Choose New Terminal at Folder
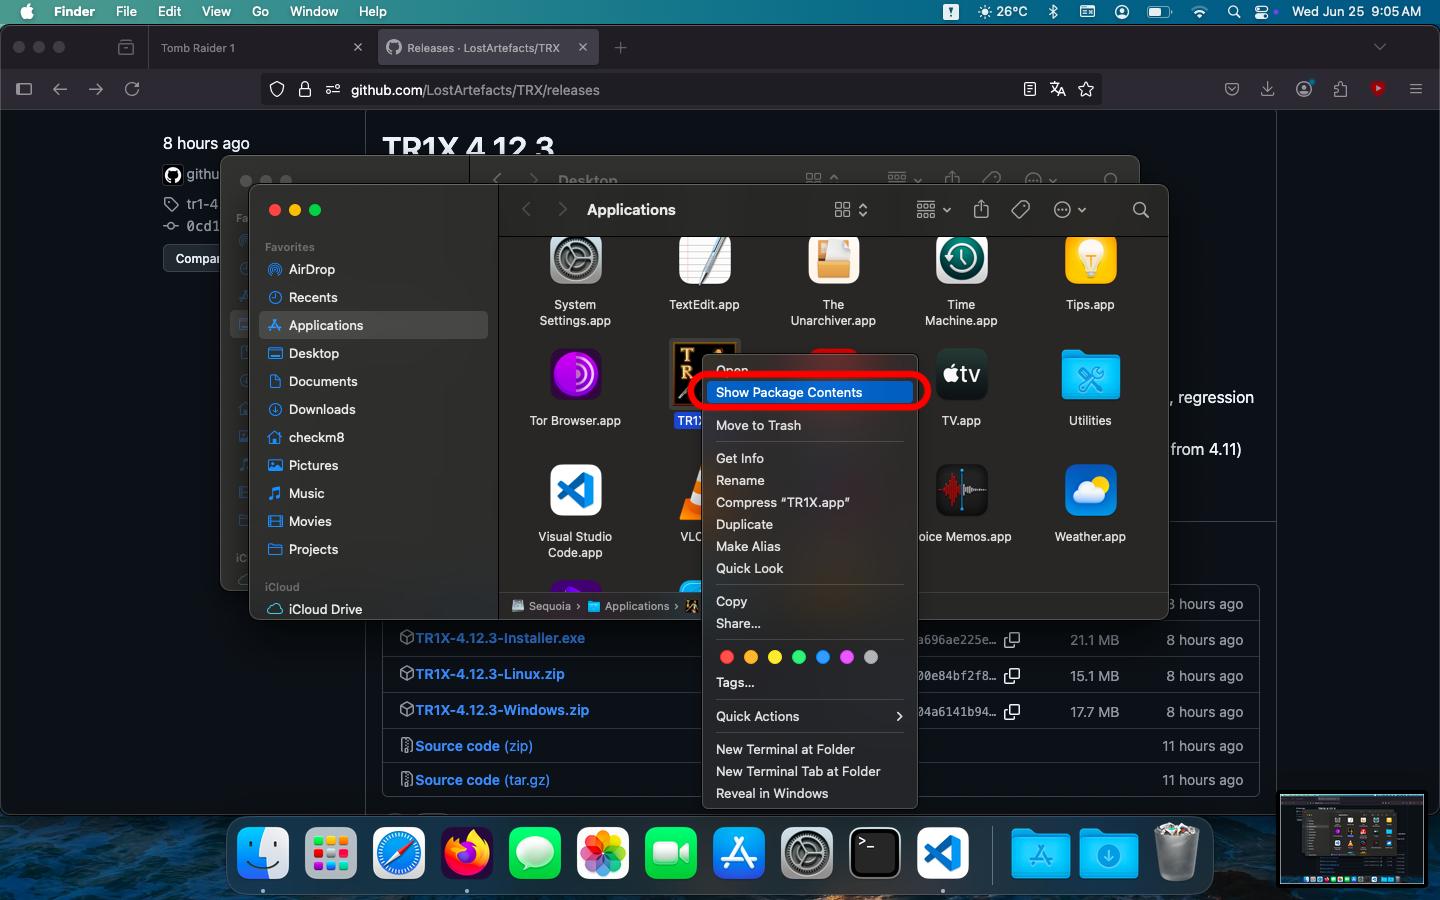This screenshot has height=900, width=1440. pyautogui.click(x=810, y=749)
